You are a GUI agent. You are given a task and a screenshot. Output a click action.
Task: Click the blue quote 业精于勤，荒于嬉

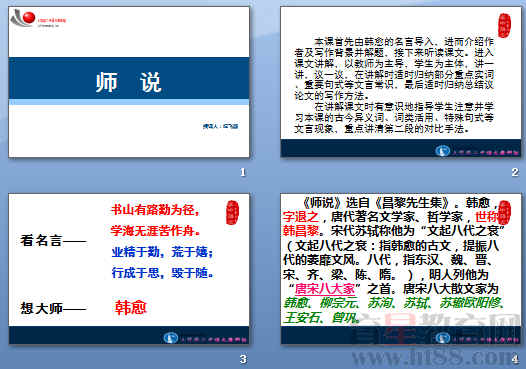pos(162,252)
